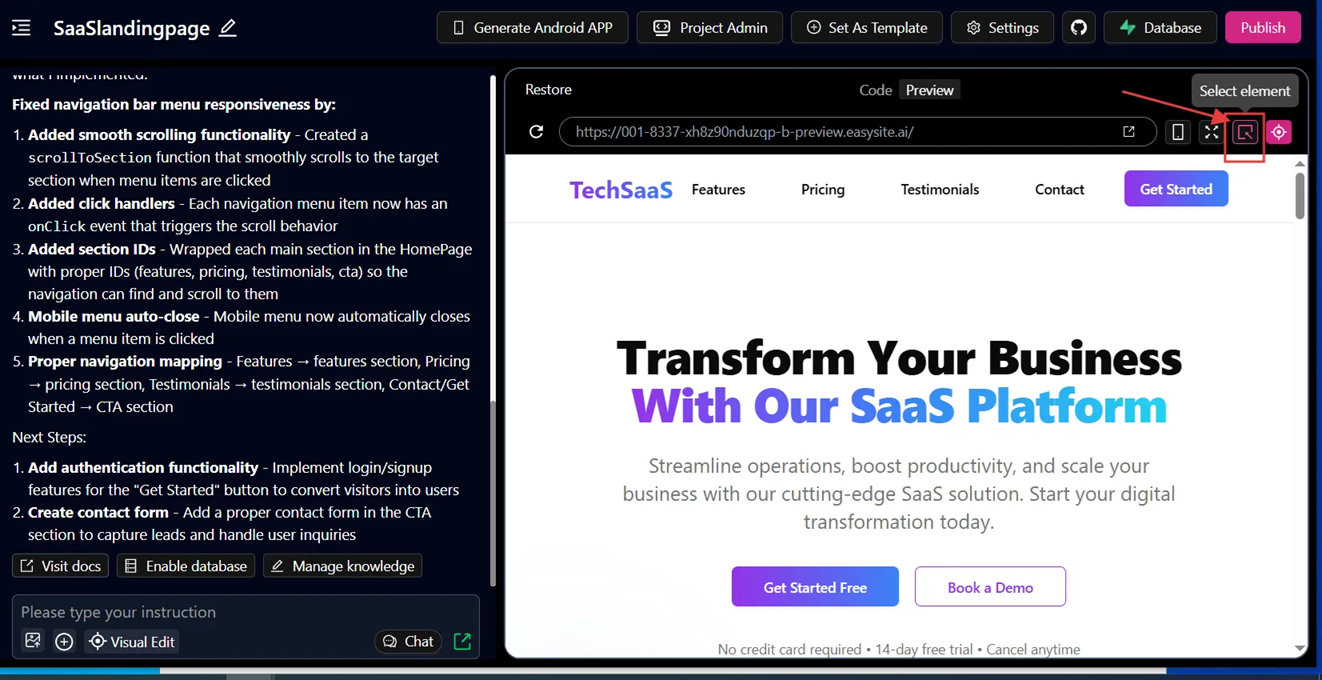1322x680 pixels.
Task: Open the hamburger sidebar menu
Action: click(21, 28)
